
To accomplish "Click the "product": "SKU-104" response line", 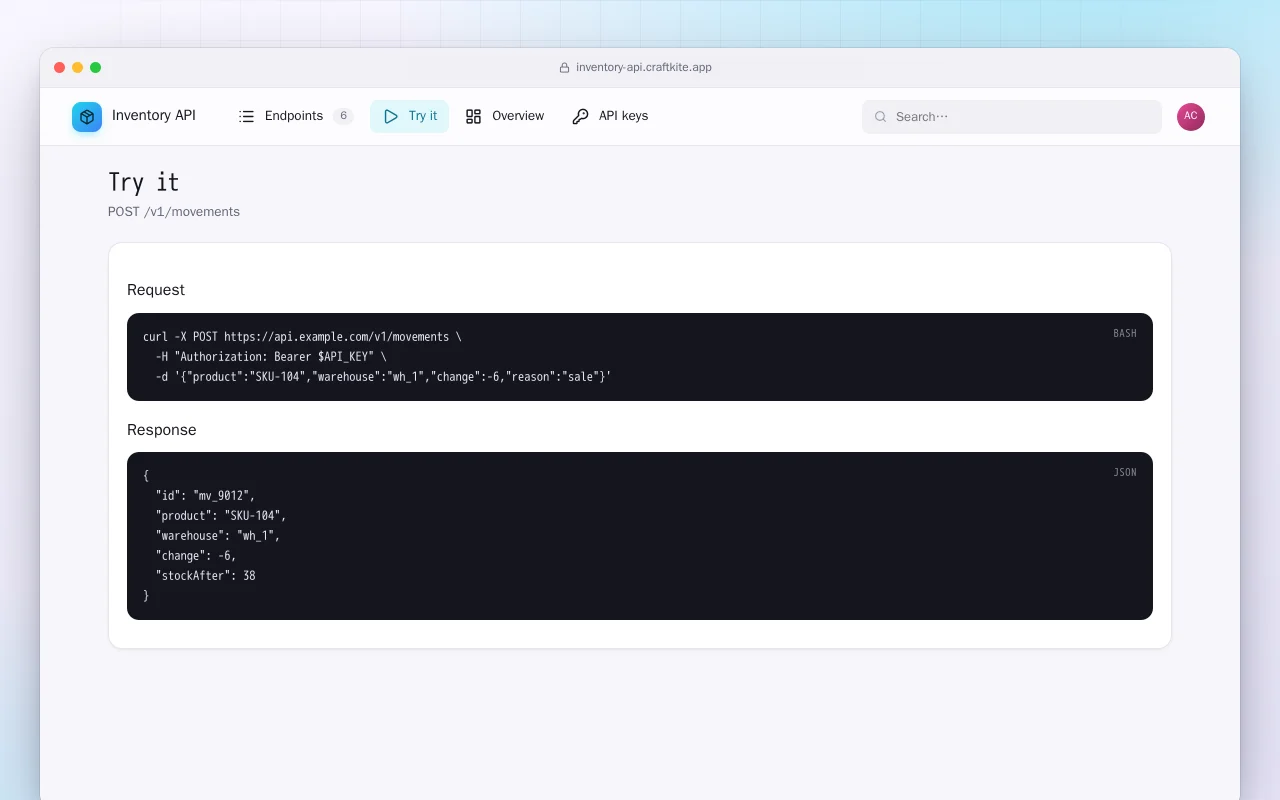I will tap(221, 516).
